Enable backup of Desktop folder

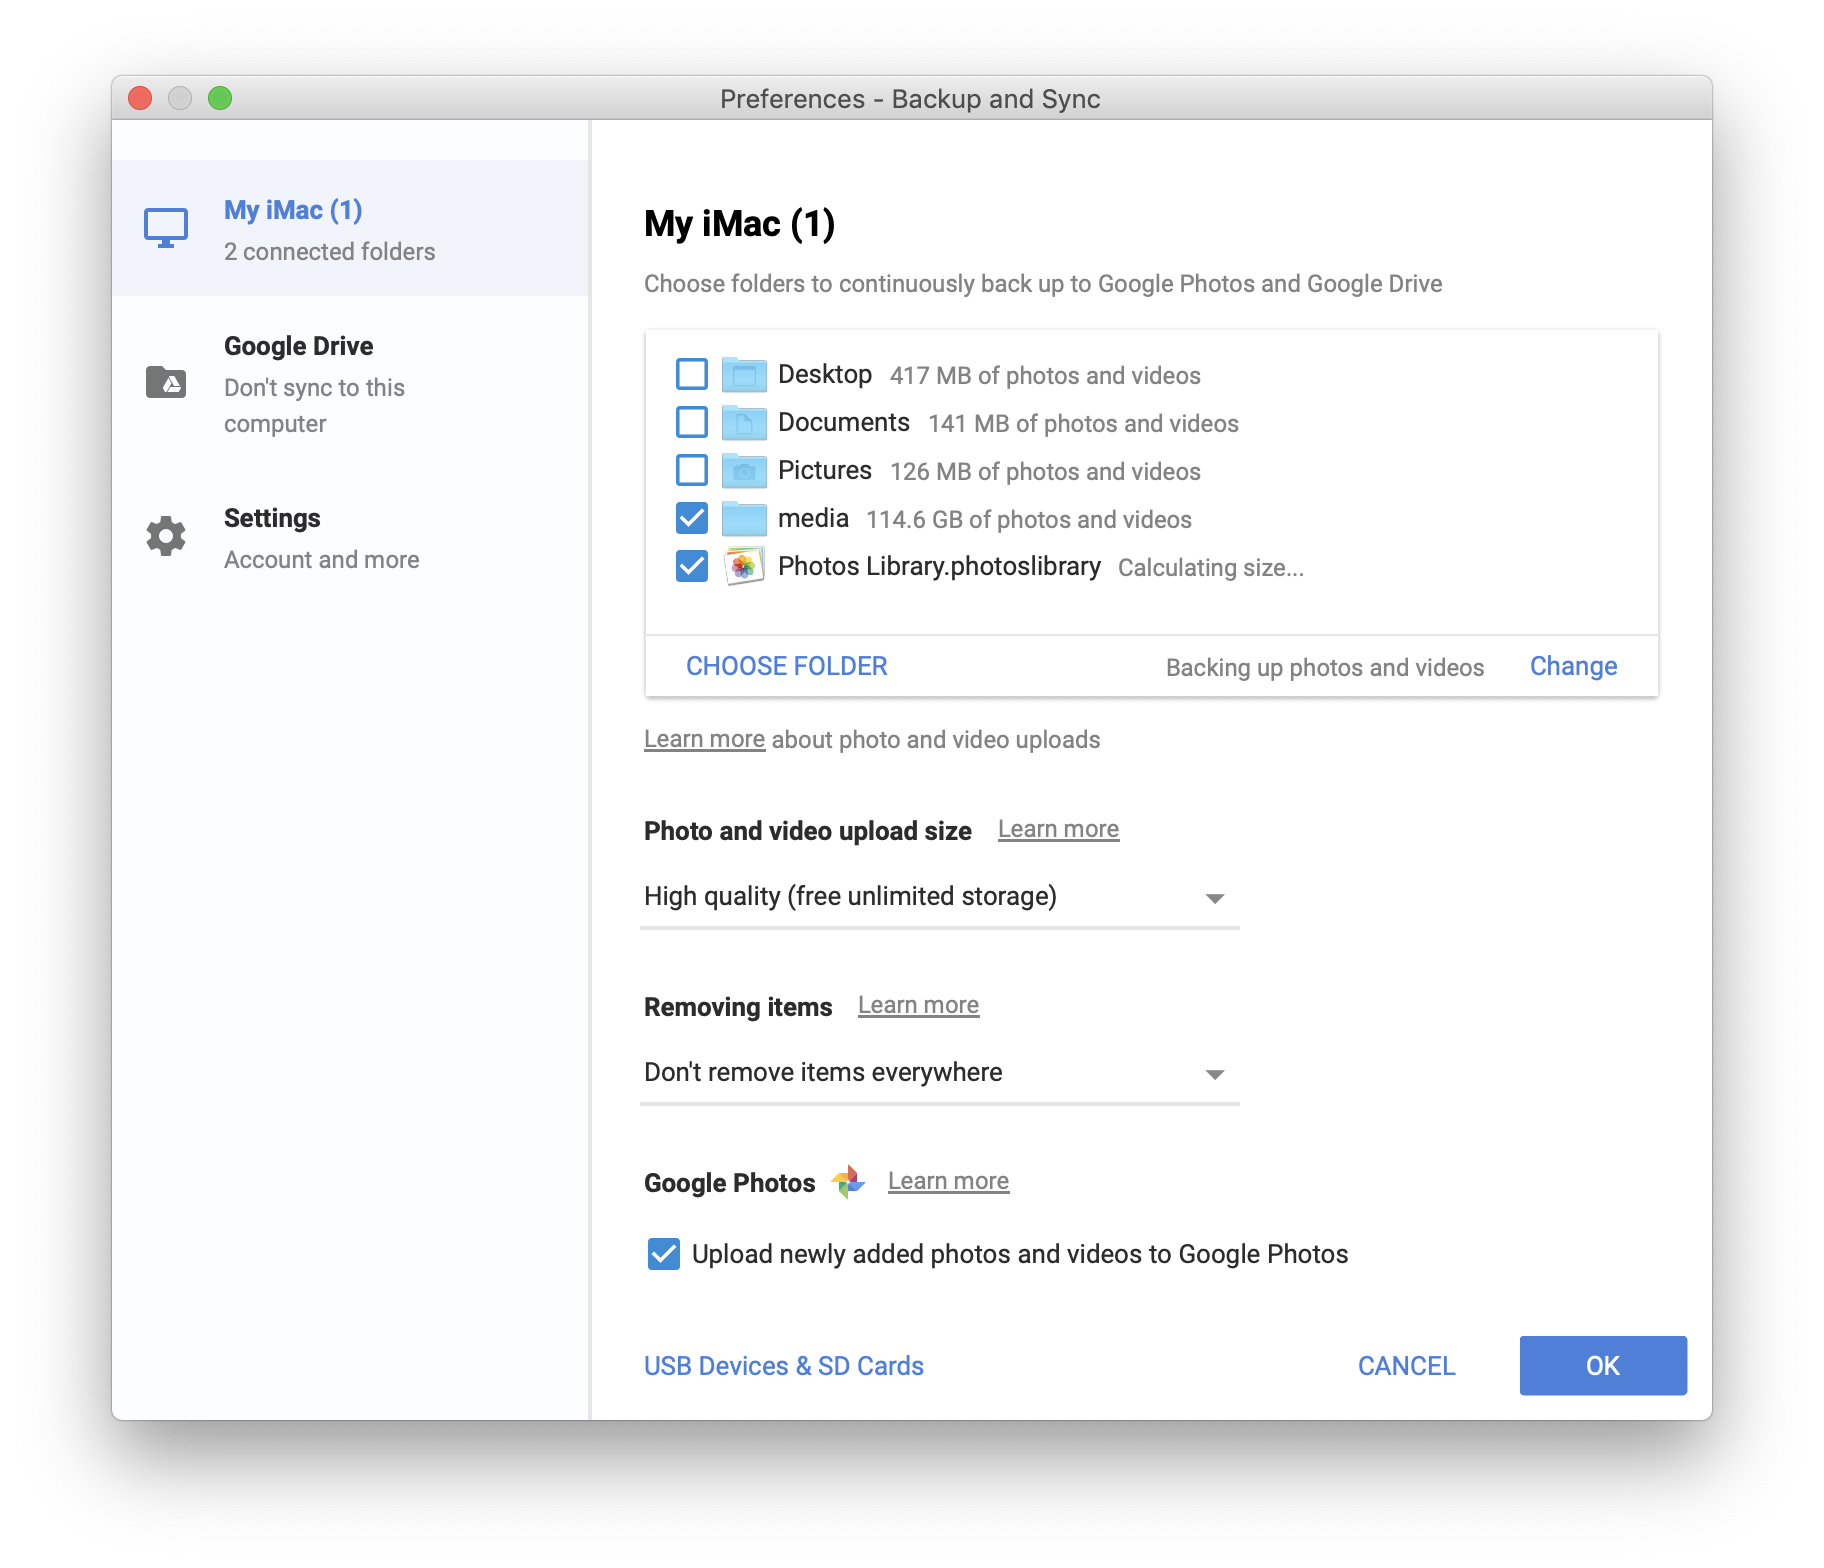pyautogui.click(x=692, y=374)
